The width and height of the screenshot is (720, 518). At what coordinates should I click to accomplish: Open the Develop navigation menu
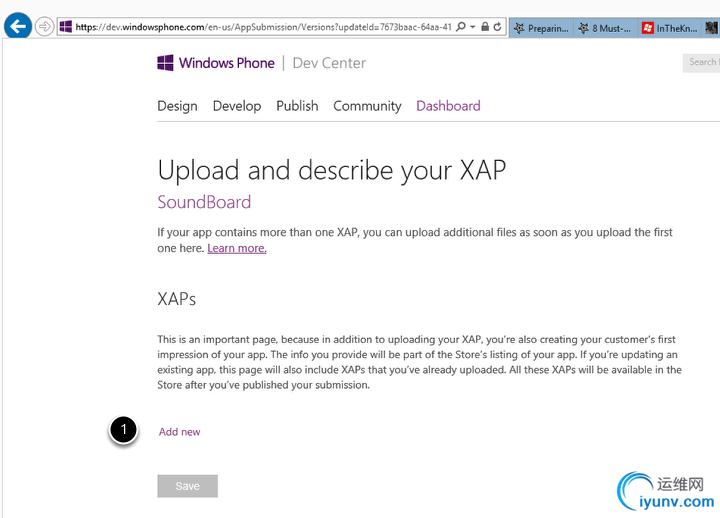click(237, 106)
